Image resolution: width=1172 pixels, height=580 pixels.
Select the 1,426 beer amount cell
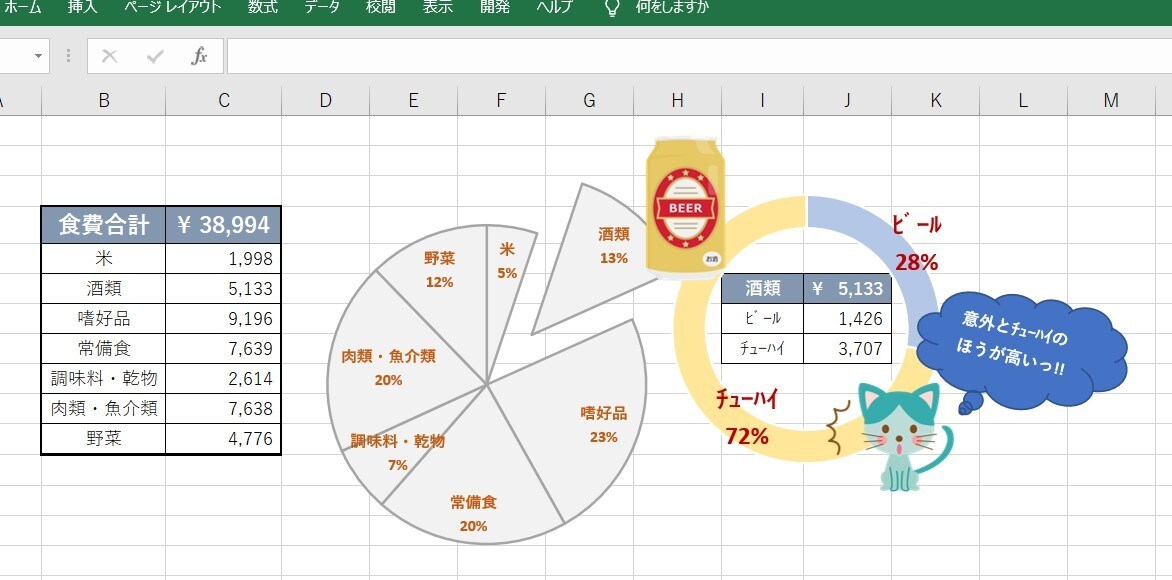(x=848, y=318)
